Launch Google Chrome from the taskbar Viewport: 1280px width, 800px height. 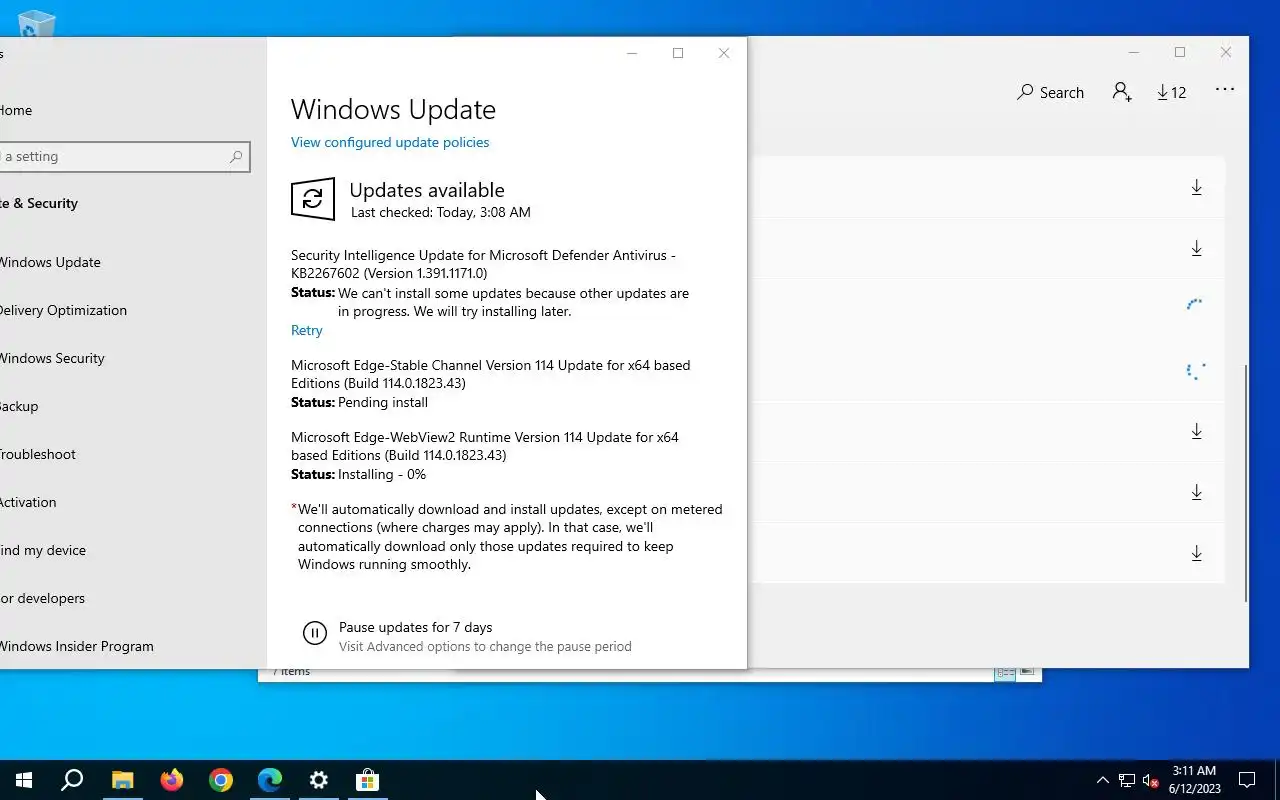[x=221, y=780]
